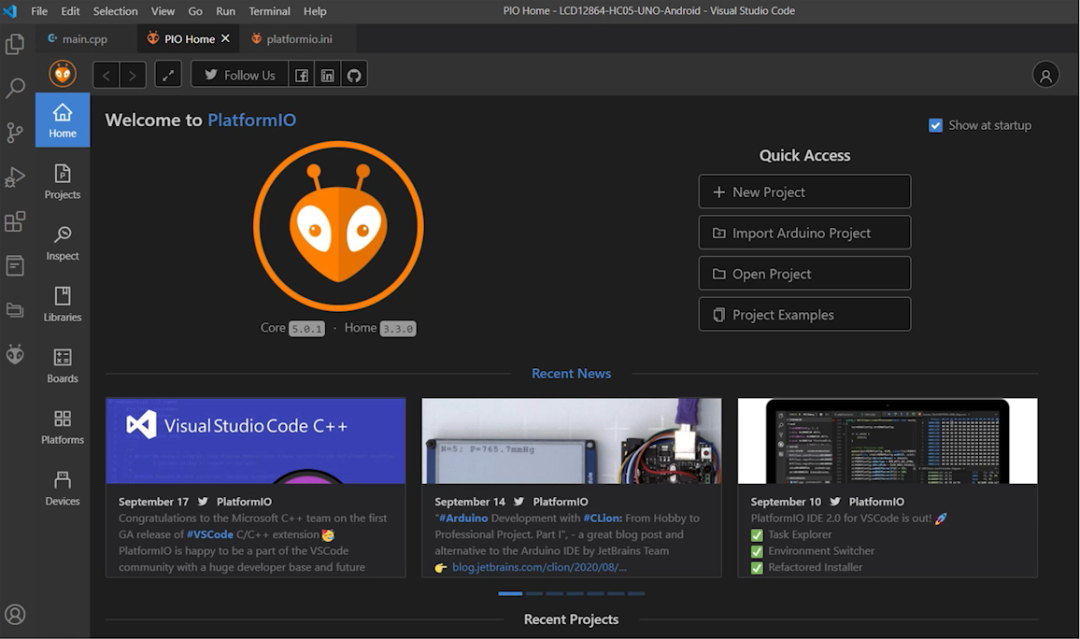Open Visual Studio Code C++ news thumbnail
This screenshot has height=639, width=1080.
coord(256,441)
